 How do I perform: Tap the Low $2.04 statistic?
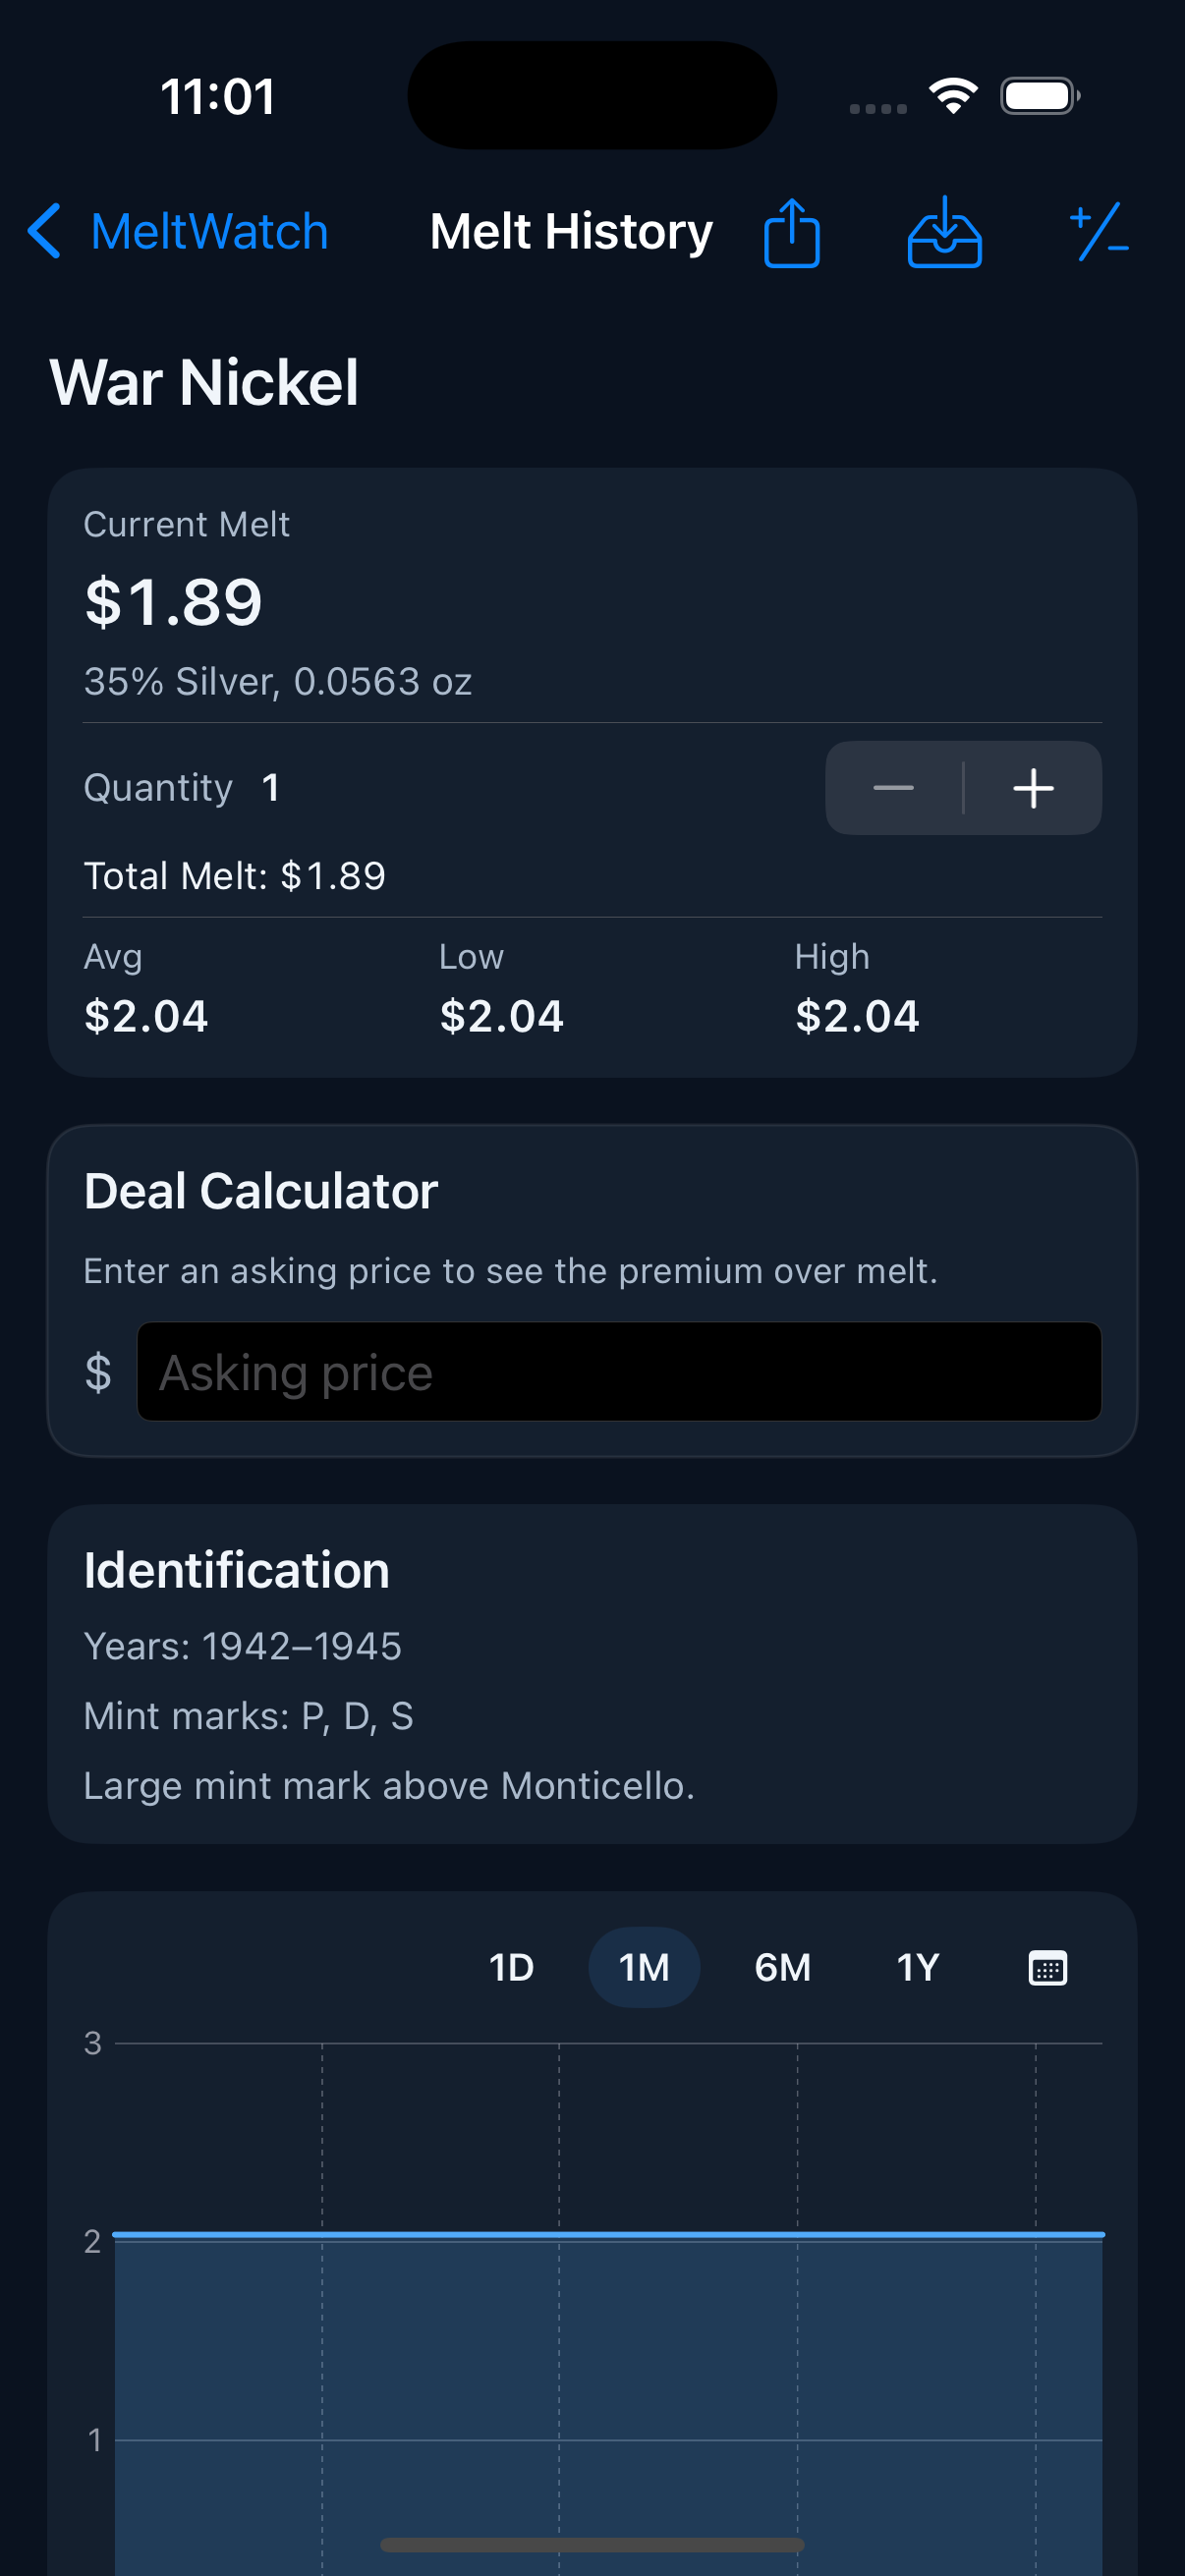click(x=501, y=1016)
